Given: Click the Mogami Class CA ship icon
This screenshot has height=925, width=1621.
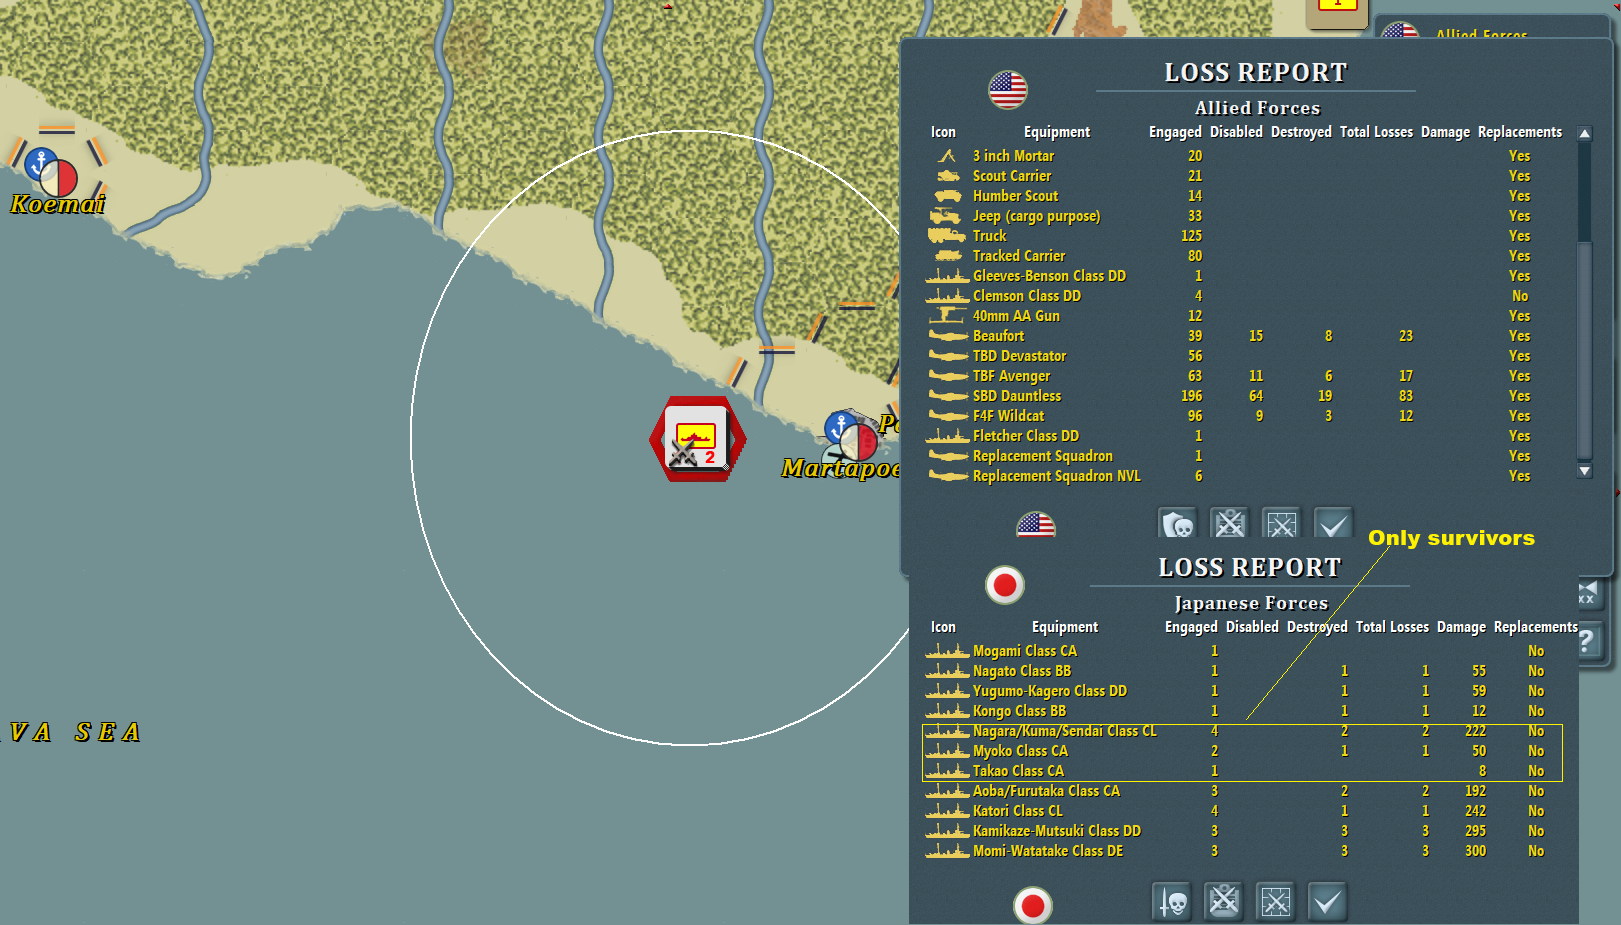Looking at the screenshot, I should [947, 651].
